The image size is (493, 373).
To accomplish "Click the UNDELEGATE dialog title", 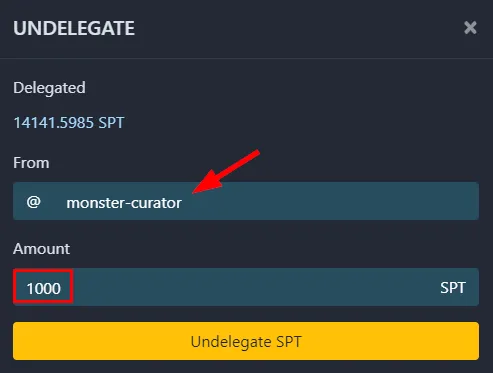I will coord(74,28).
